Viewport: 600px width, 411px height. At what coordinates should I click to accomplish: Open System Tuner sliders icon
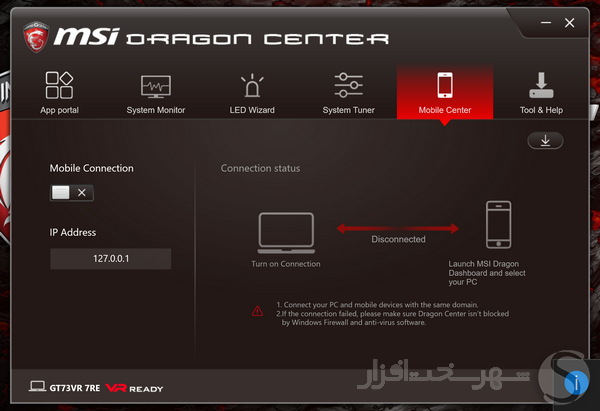coord(348,85)
